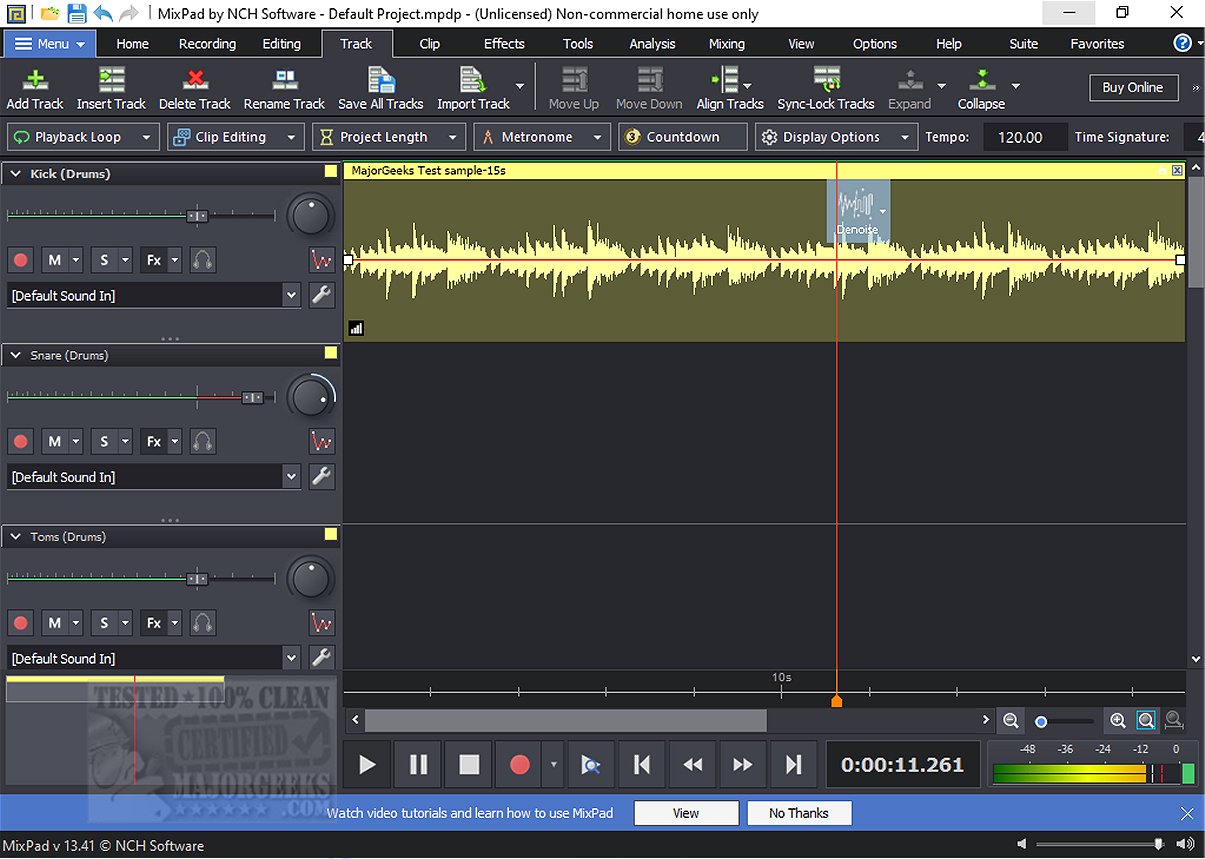Solo the Snare (Drums) track

(x=104, y=441)
